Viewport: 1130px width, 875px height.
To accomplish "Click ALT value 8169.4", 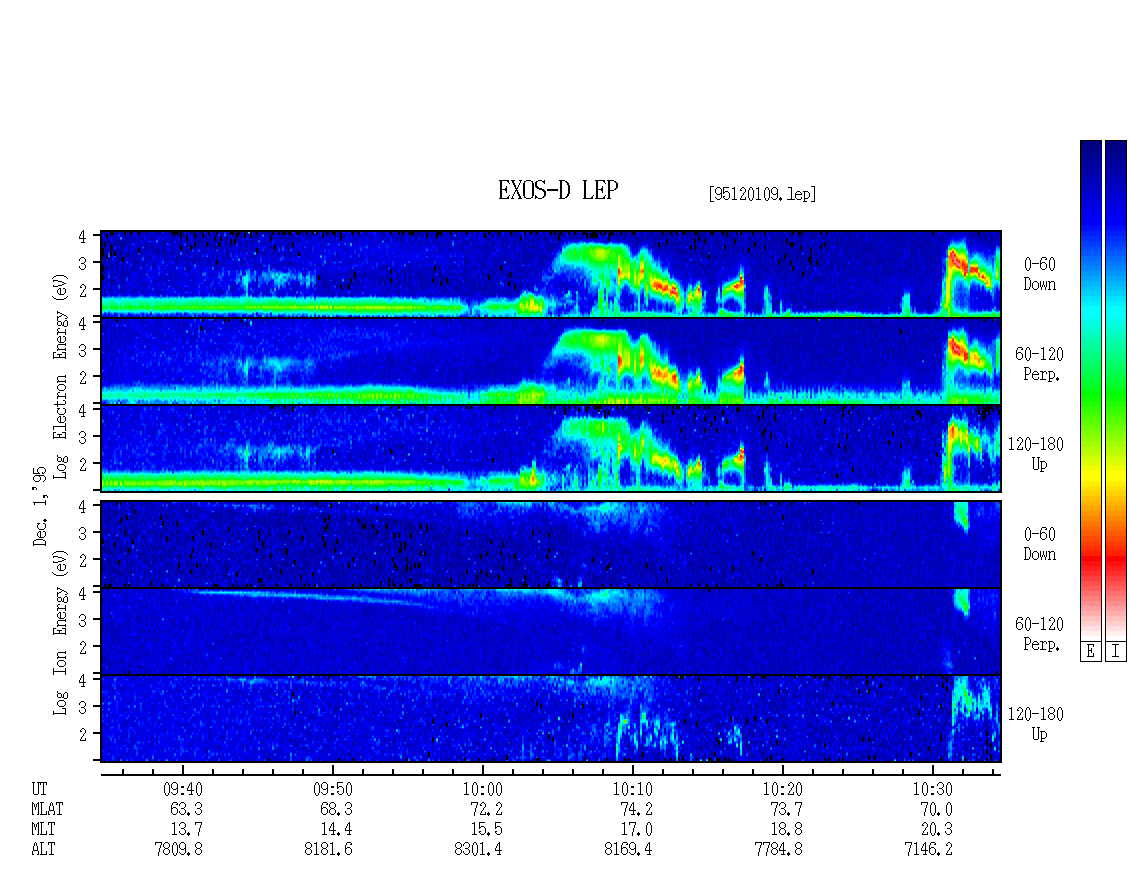I will pyautogui.click(x=628, y=850).
